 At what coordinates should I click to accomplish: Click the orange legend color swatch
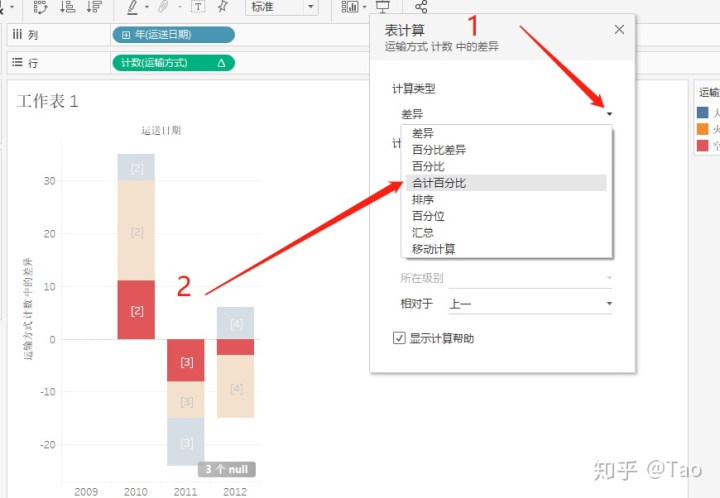pyautogui.click(x=703, y=129)
